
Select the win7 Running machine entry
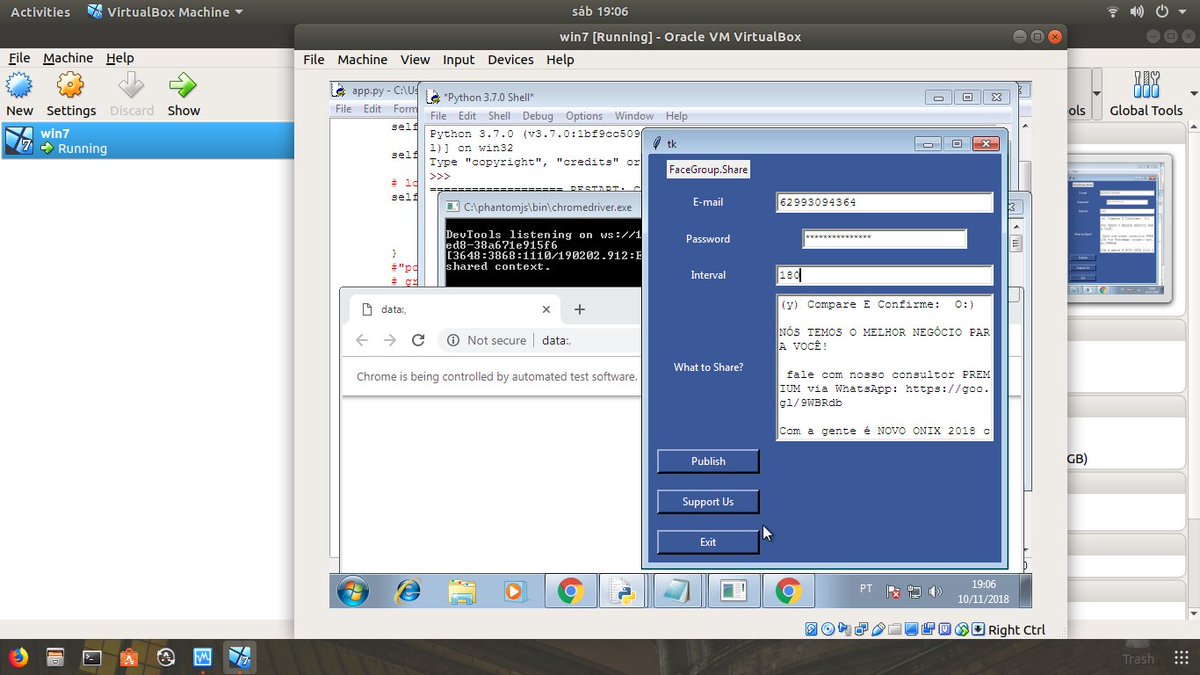pos(147,140)
